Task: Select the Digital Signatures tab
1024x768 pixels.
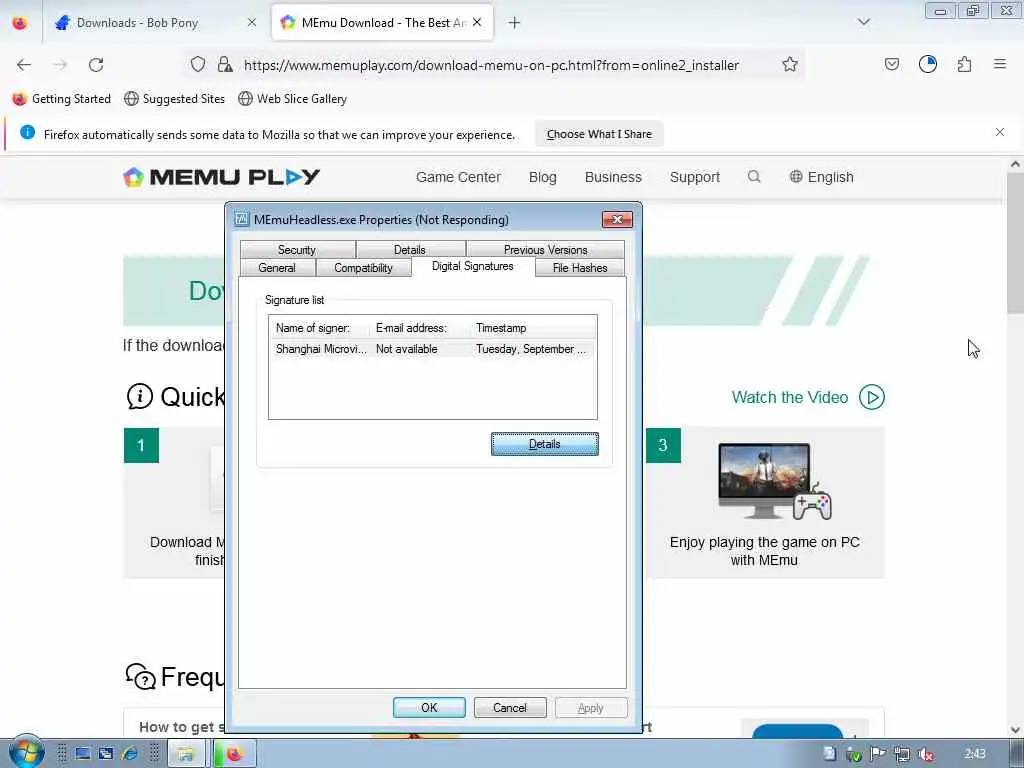Action: point(473,266)
